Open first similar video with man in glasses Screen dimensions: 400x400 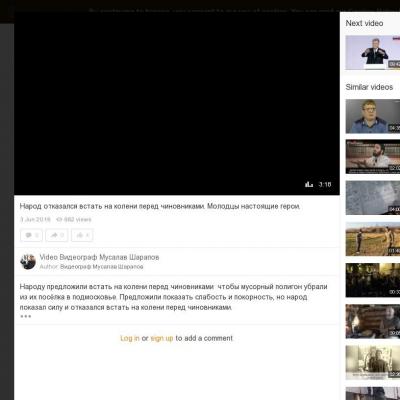pos(373,116)
